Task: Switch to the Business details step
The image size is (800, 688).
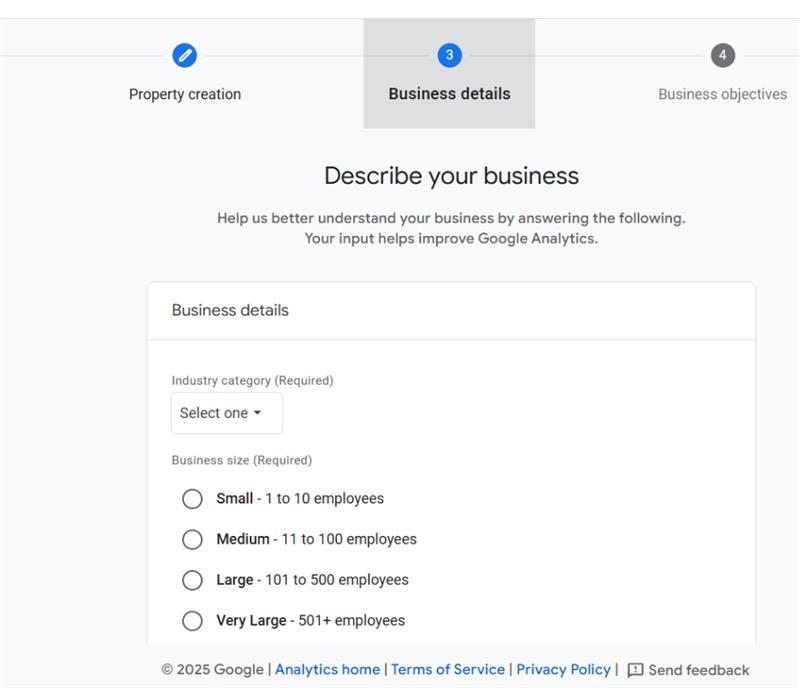Action: [447, 93]
